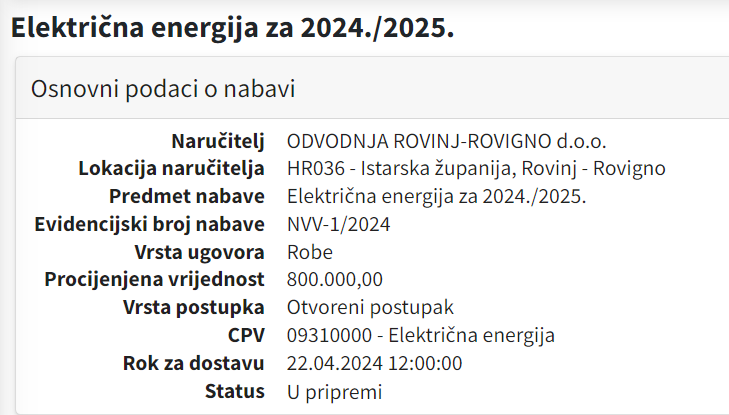Click the 'Procijenjena vrijednost' label
This screenshot has height=415, width=729.
[x=155, y=279]
